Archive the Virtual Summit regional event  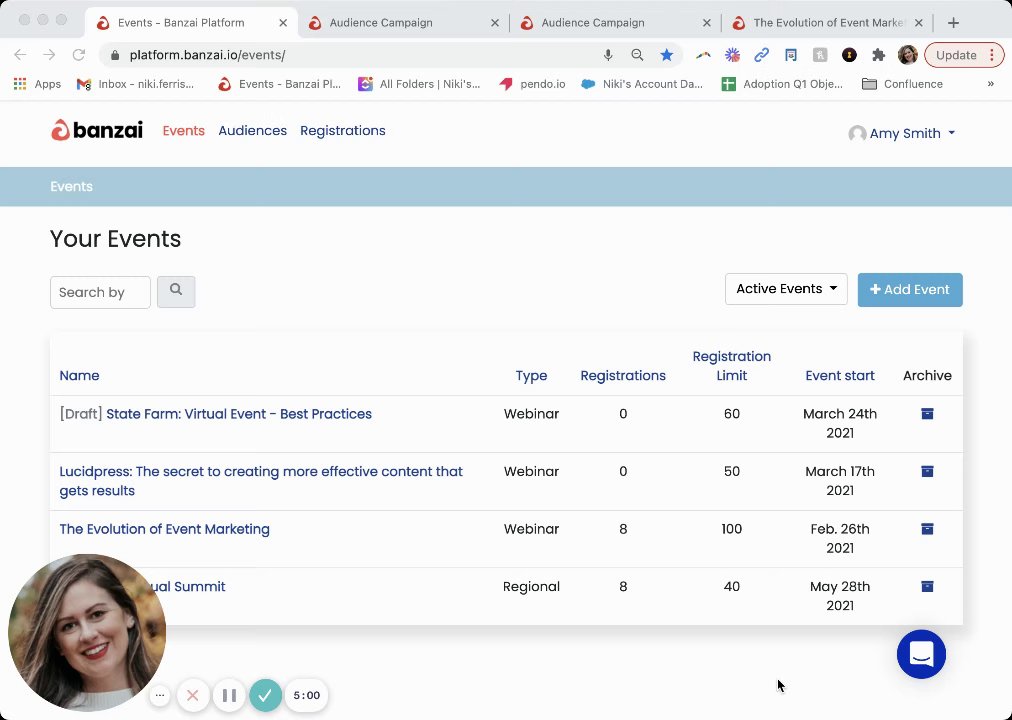pos(927,586)
